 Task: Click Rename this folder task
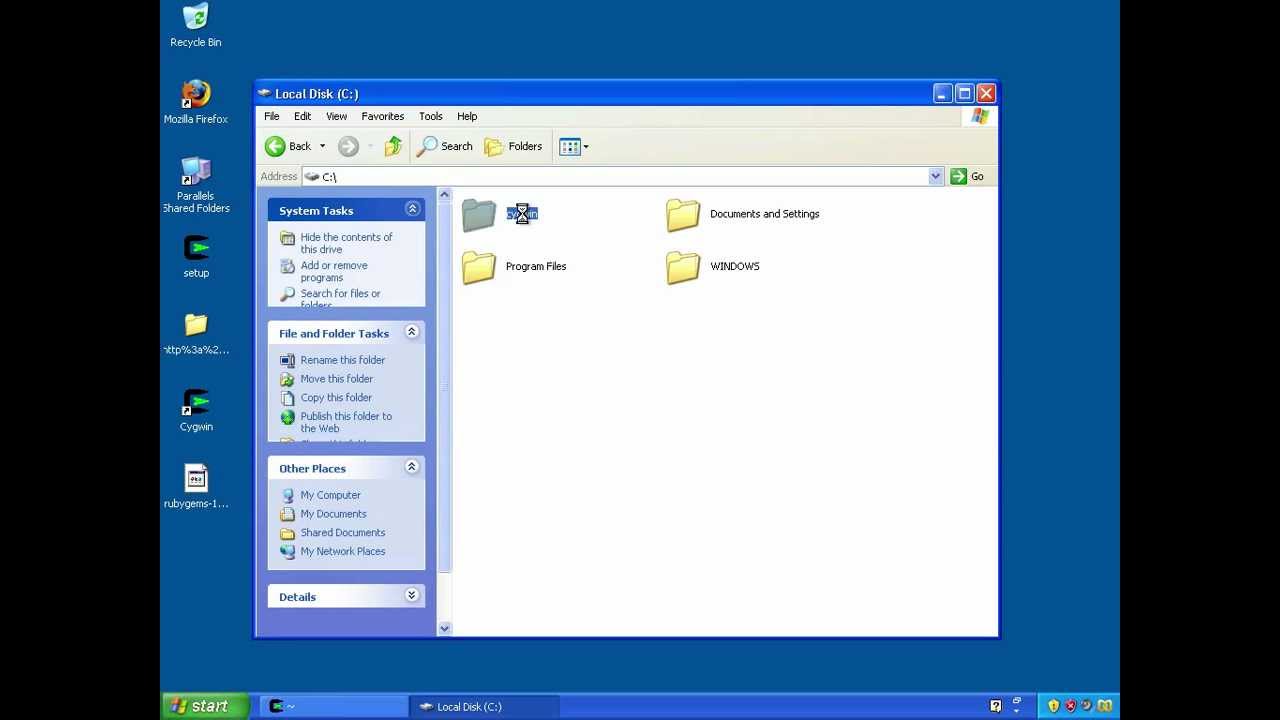[342, 360]
